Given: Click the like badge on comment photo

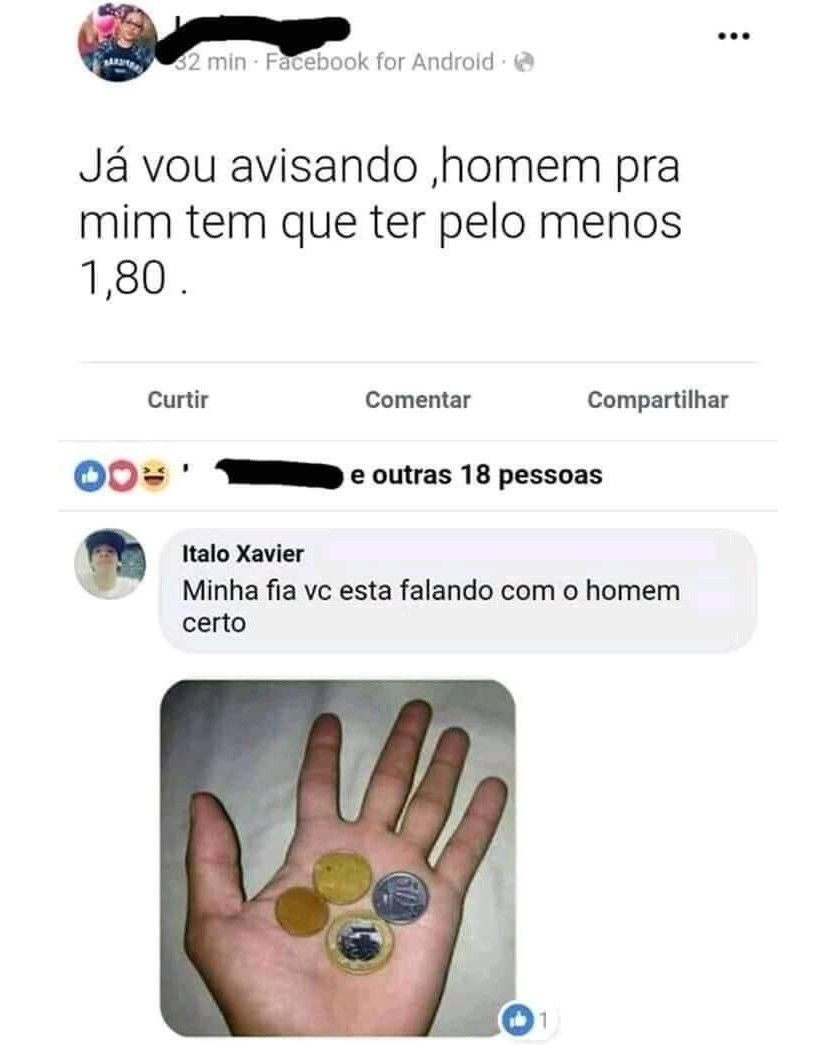Looking at the screenshot, I should click(x=517, y=1019).
